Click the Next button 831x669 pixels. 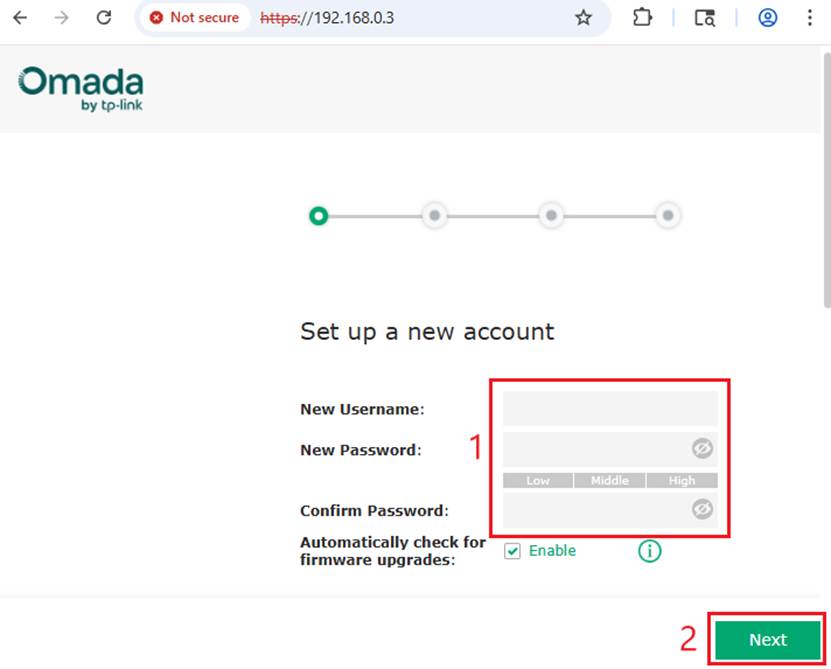click(x=767, y=640)
